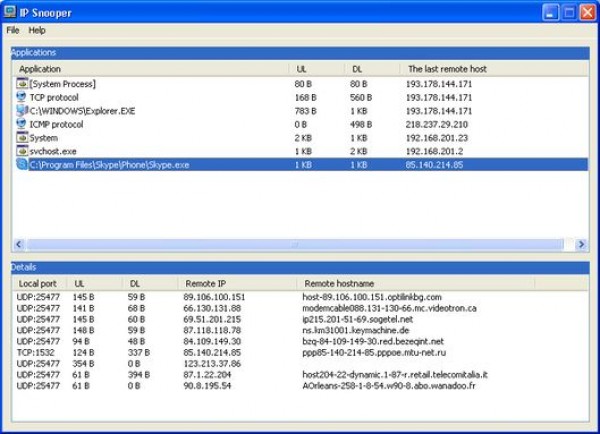Sort by The last remote host header
The height and width of the screenshot is (434, 600).
[x=494, y=69]
